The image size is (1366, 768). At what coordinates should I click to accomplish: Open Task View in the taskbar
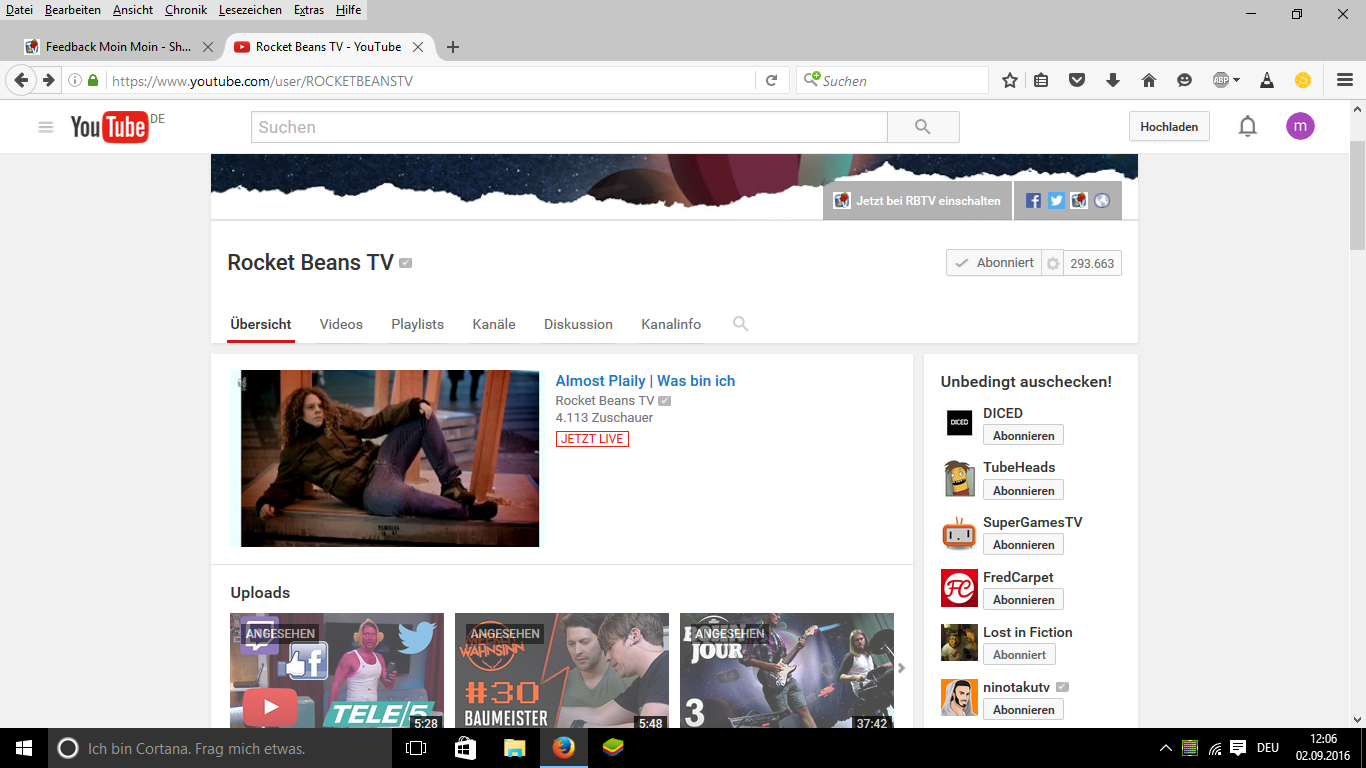point(416,748)
